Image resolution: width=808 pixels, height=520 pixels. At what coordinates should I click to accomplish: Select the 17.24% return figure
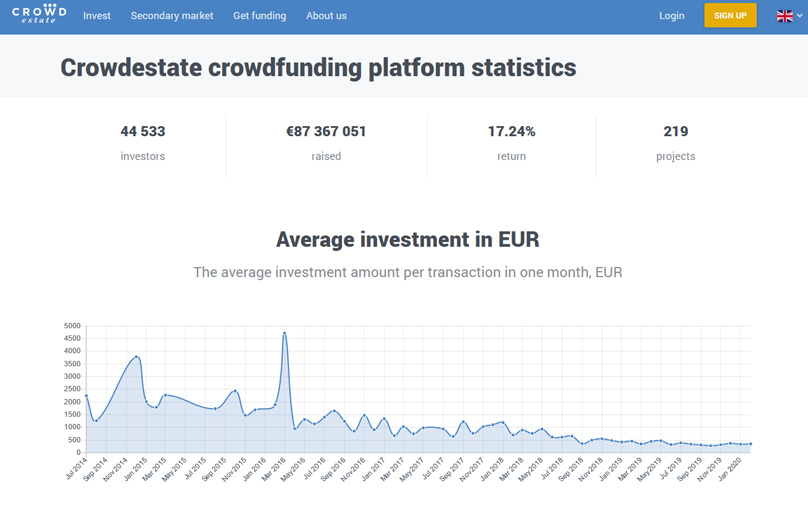coord(511,131)
